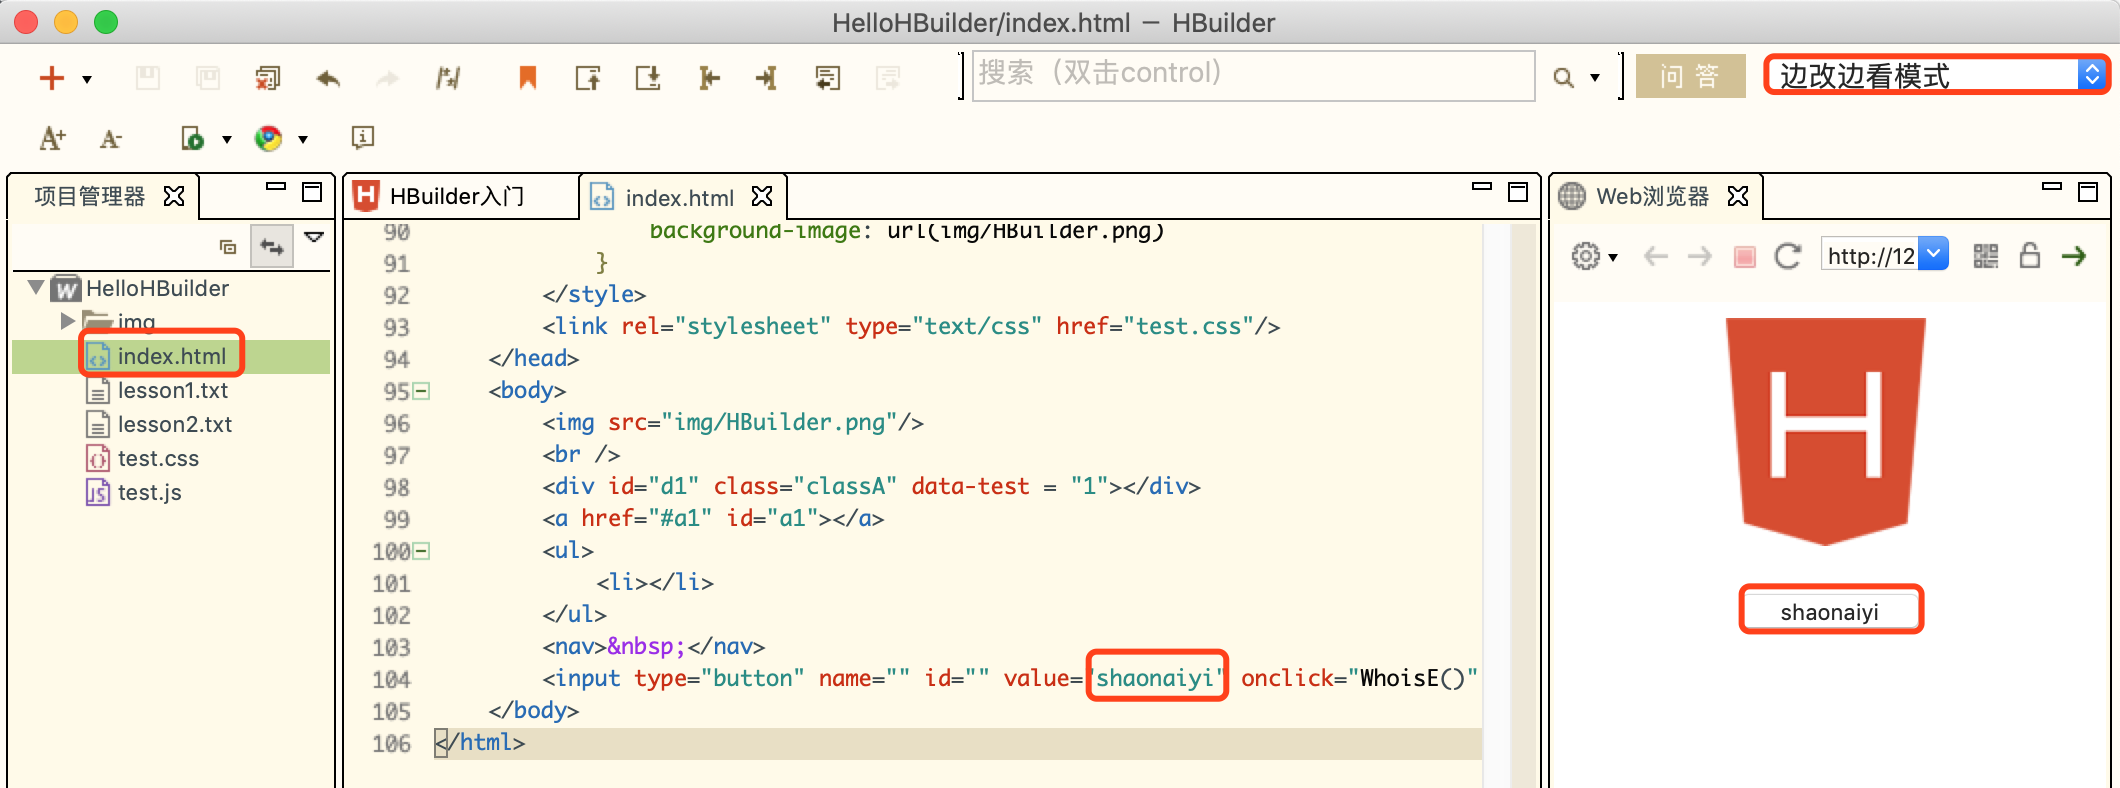Click the back history window icon
The image size is (2120, 788).
point(828,78)
